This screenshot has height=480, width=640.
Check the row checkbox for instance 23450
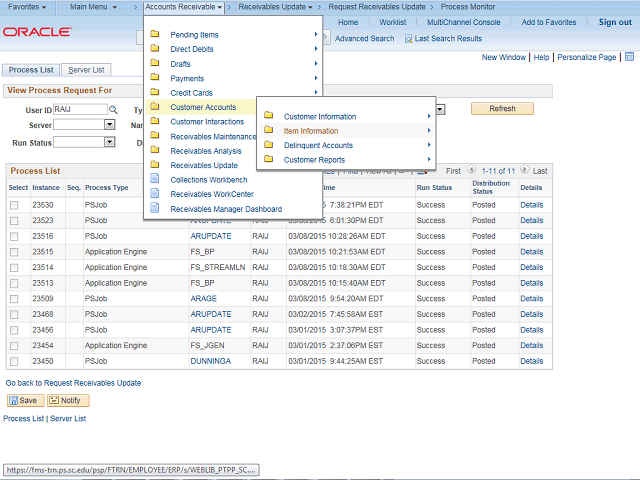tap(14, 361)
